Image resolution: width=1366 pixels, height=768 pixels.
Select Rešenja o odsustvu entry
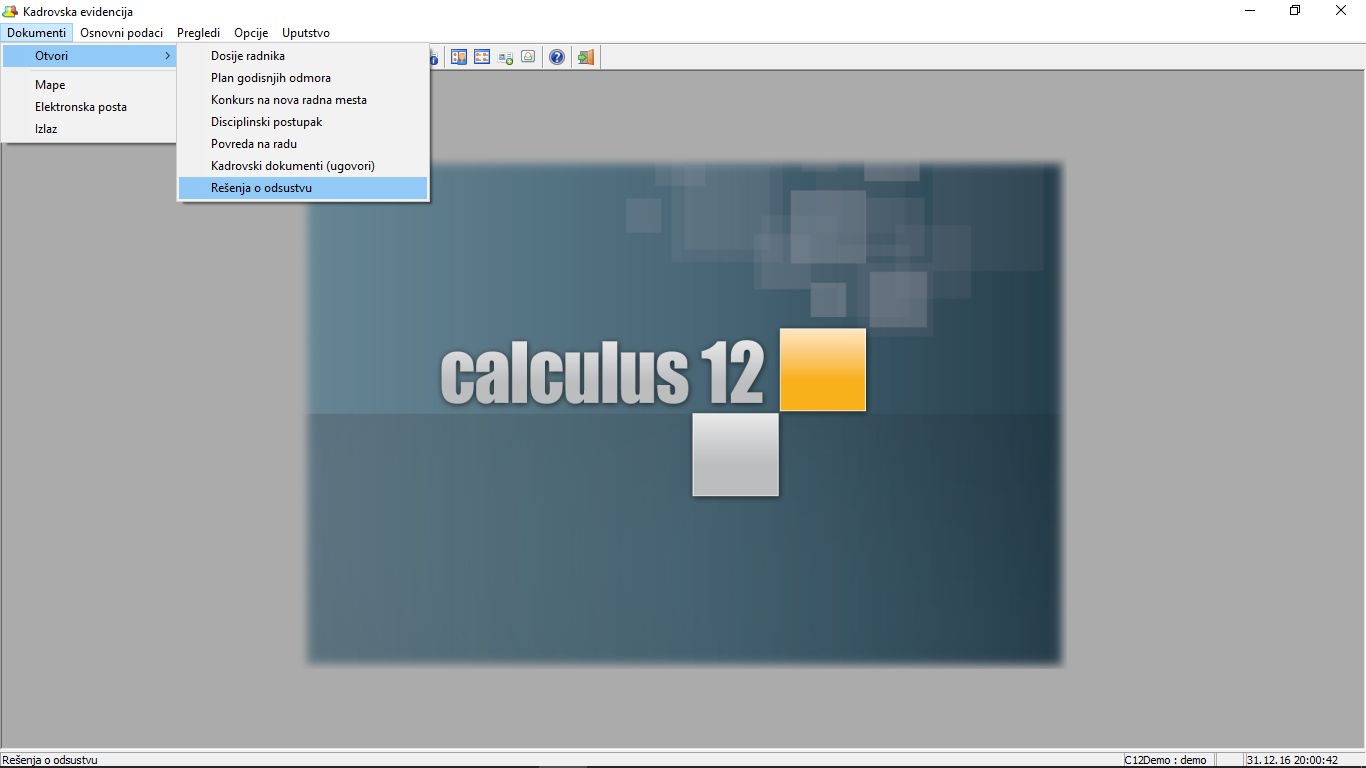(303, 188)
